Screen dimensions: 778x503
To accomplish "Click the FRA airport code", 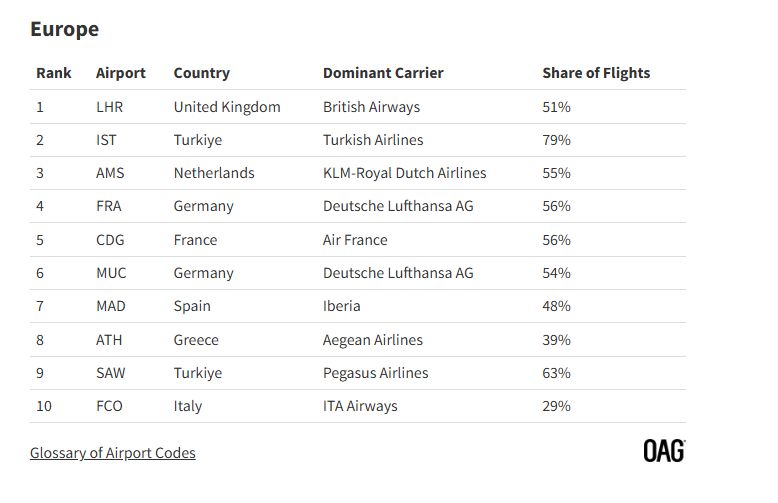I will coord(109,206).
